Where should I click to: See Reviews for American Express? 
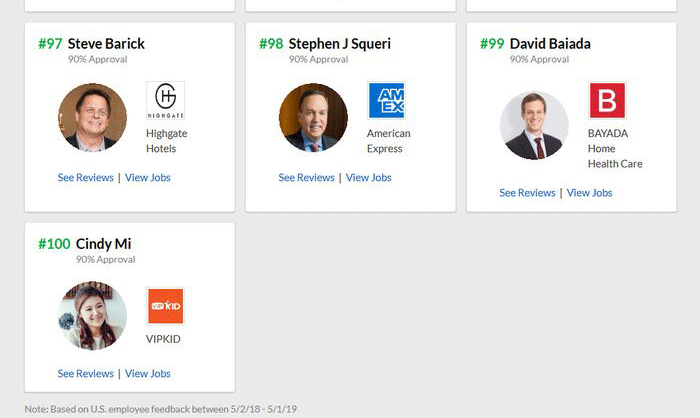click(x=307, y=178)
